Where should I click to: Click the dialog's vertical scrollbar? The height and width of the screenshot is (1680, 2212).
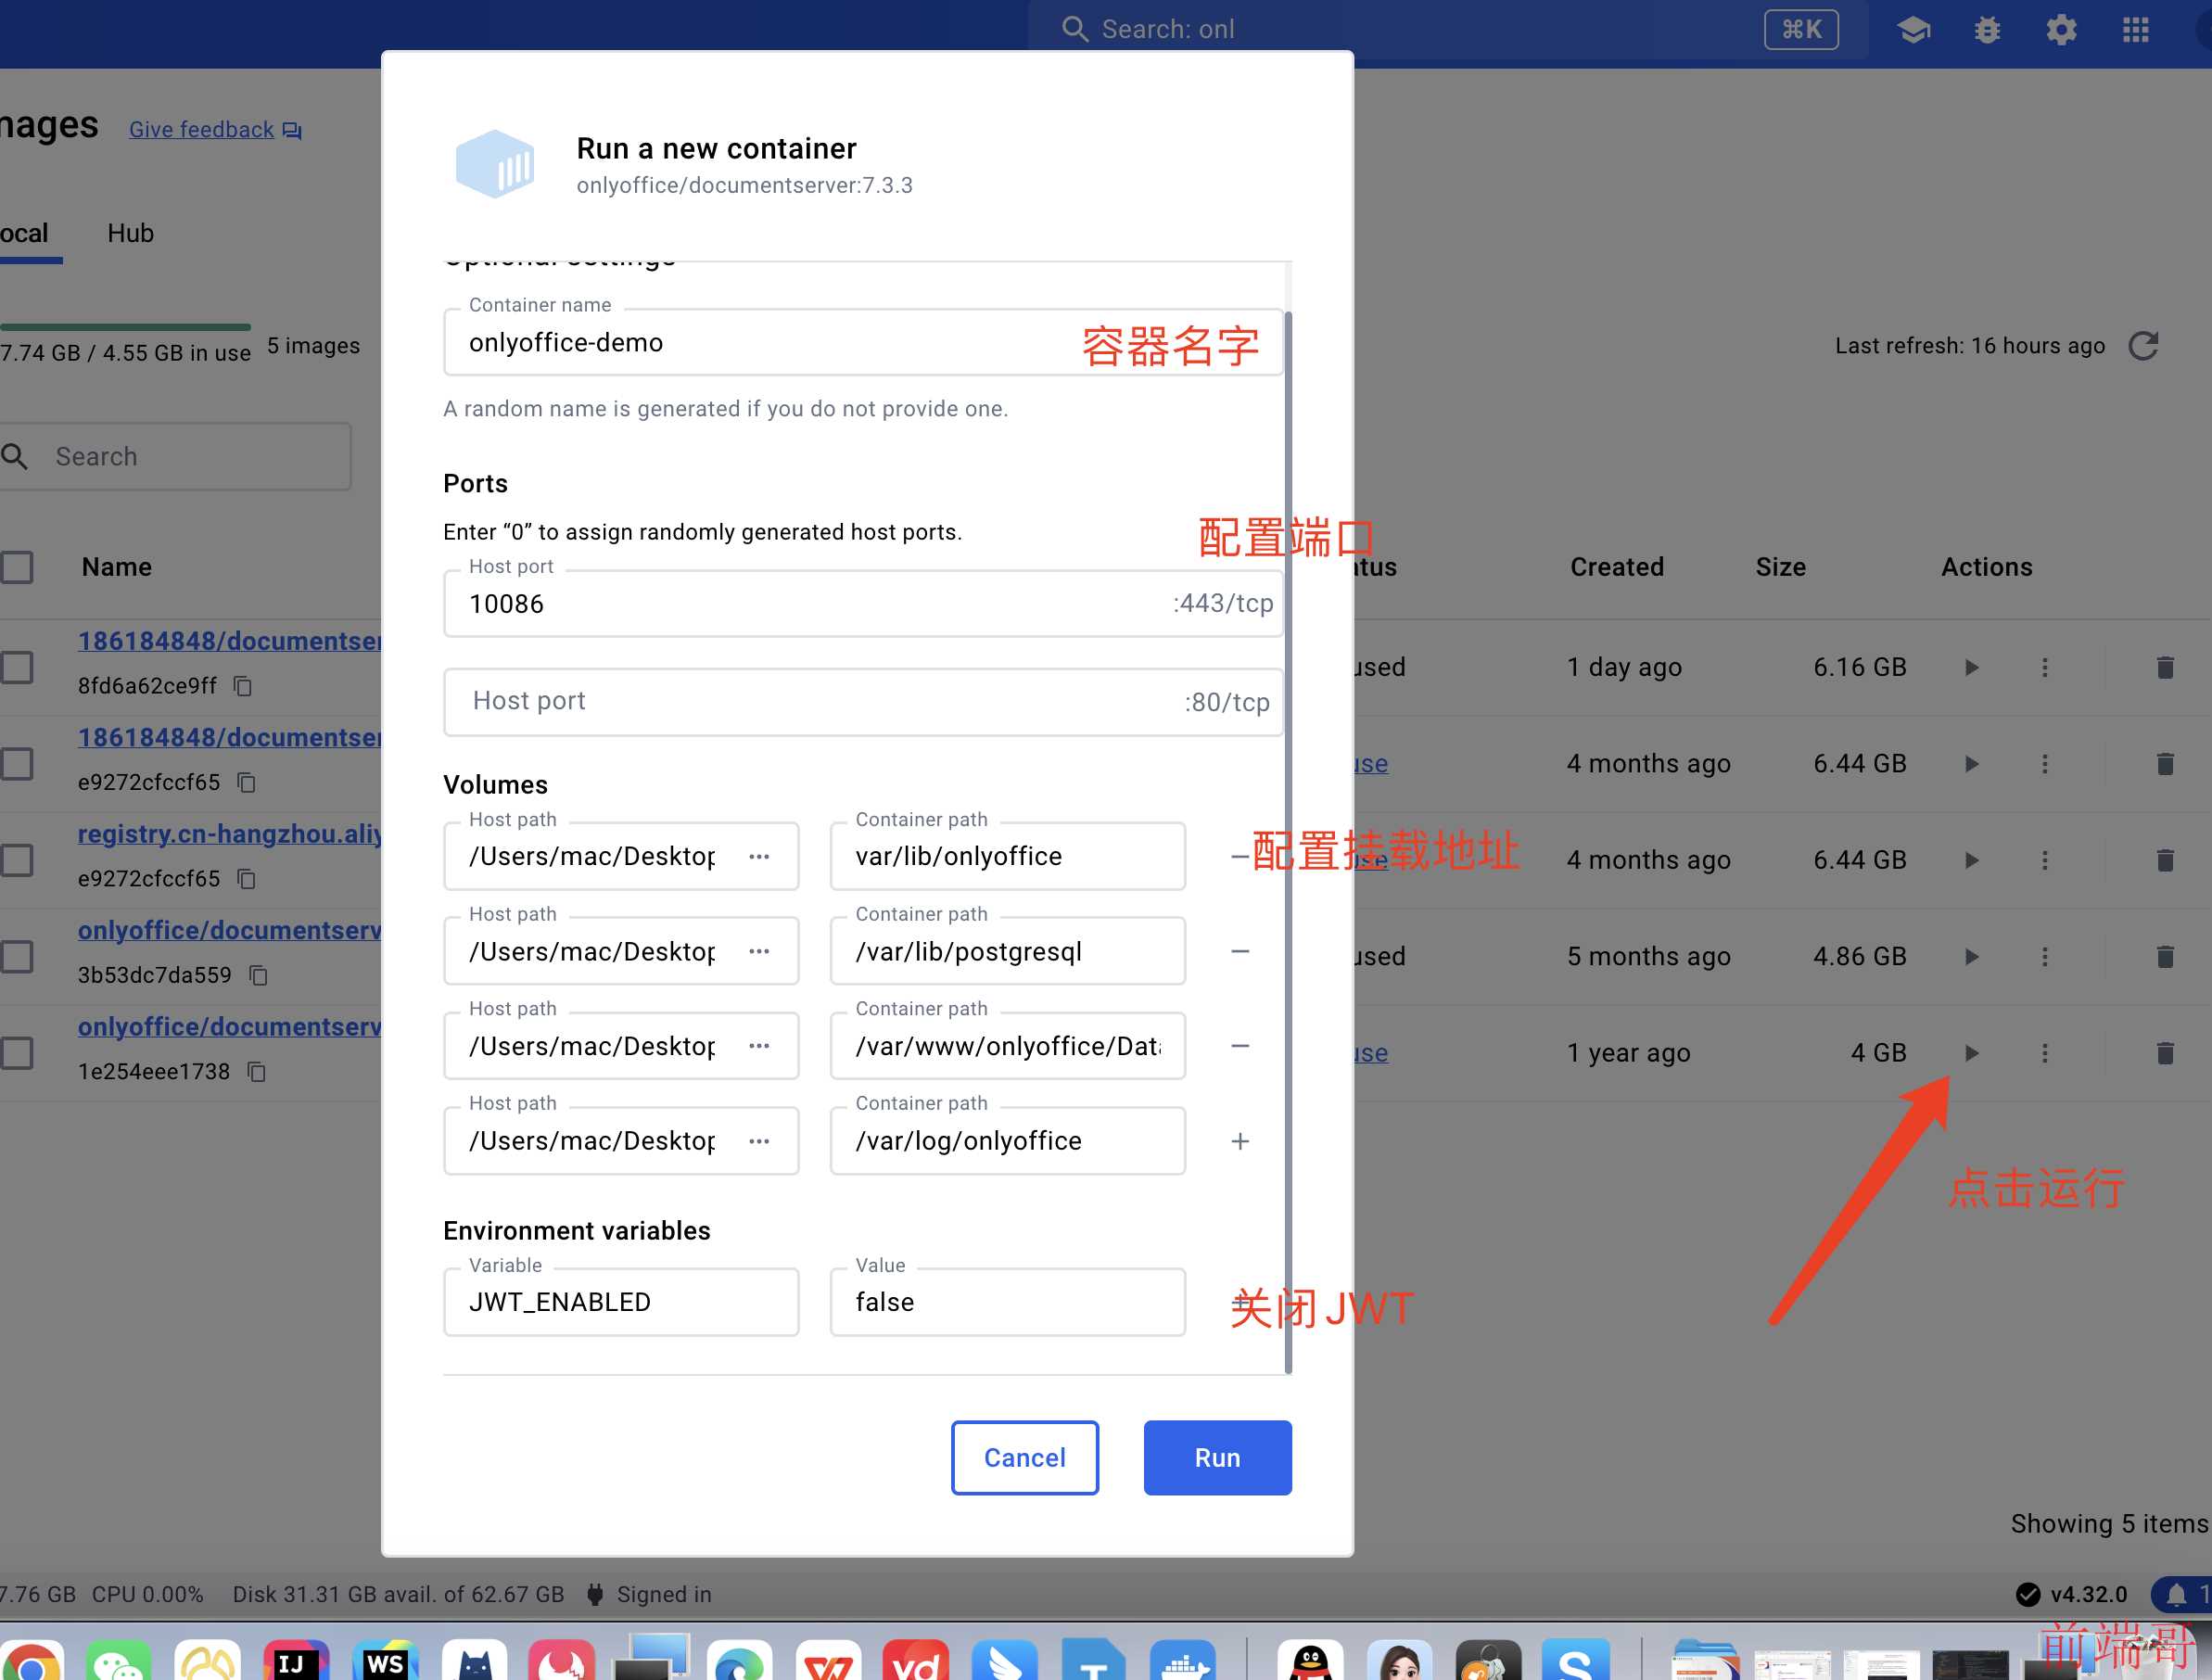point(1288,842)
